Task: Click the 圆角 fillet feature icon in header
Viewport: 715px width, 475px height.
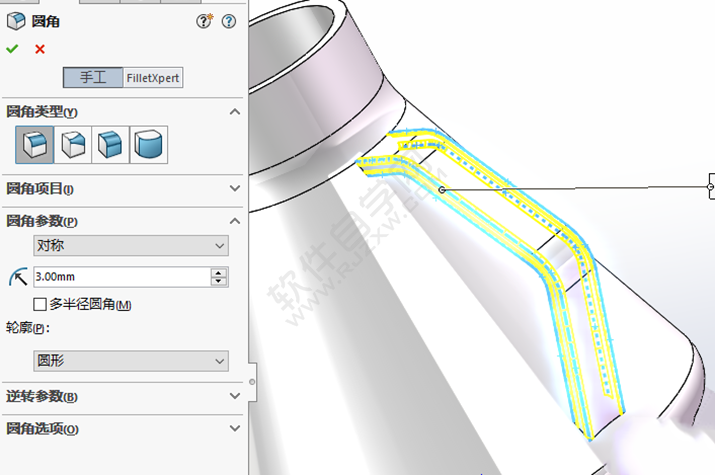Action: click(16, 21)
